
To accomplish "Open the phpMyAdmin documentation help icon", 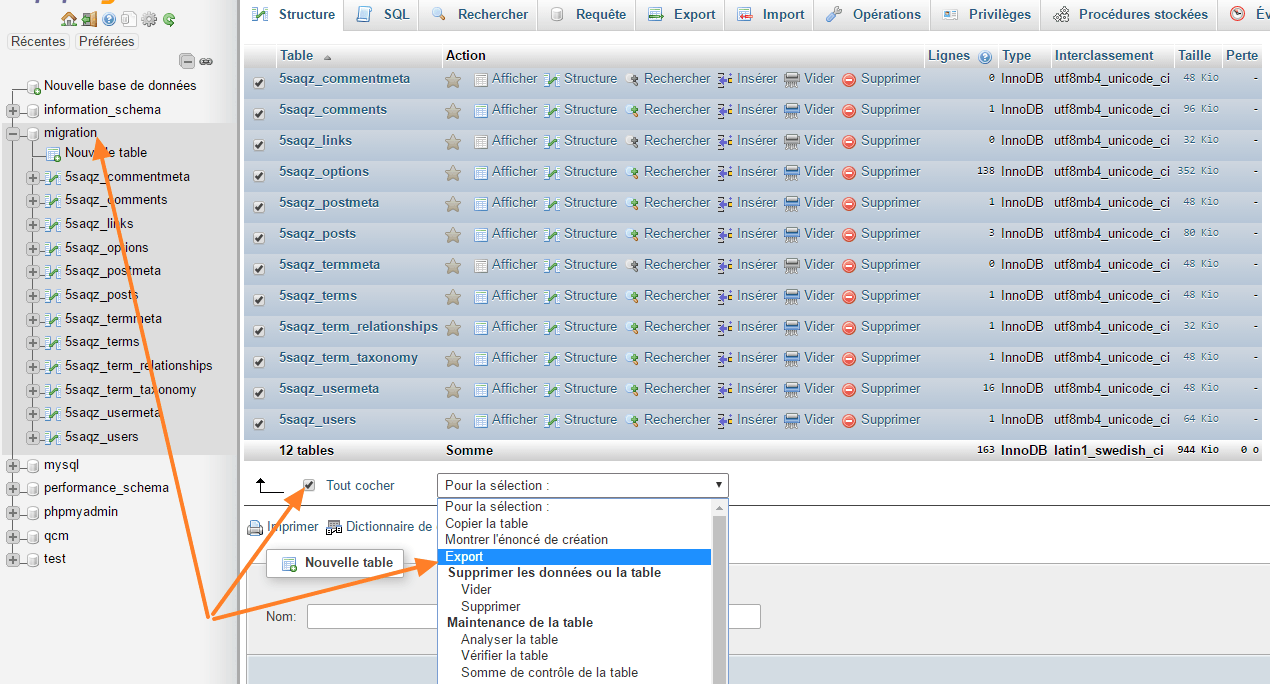I will pos(109,19).
